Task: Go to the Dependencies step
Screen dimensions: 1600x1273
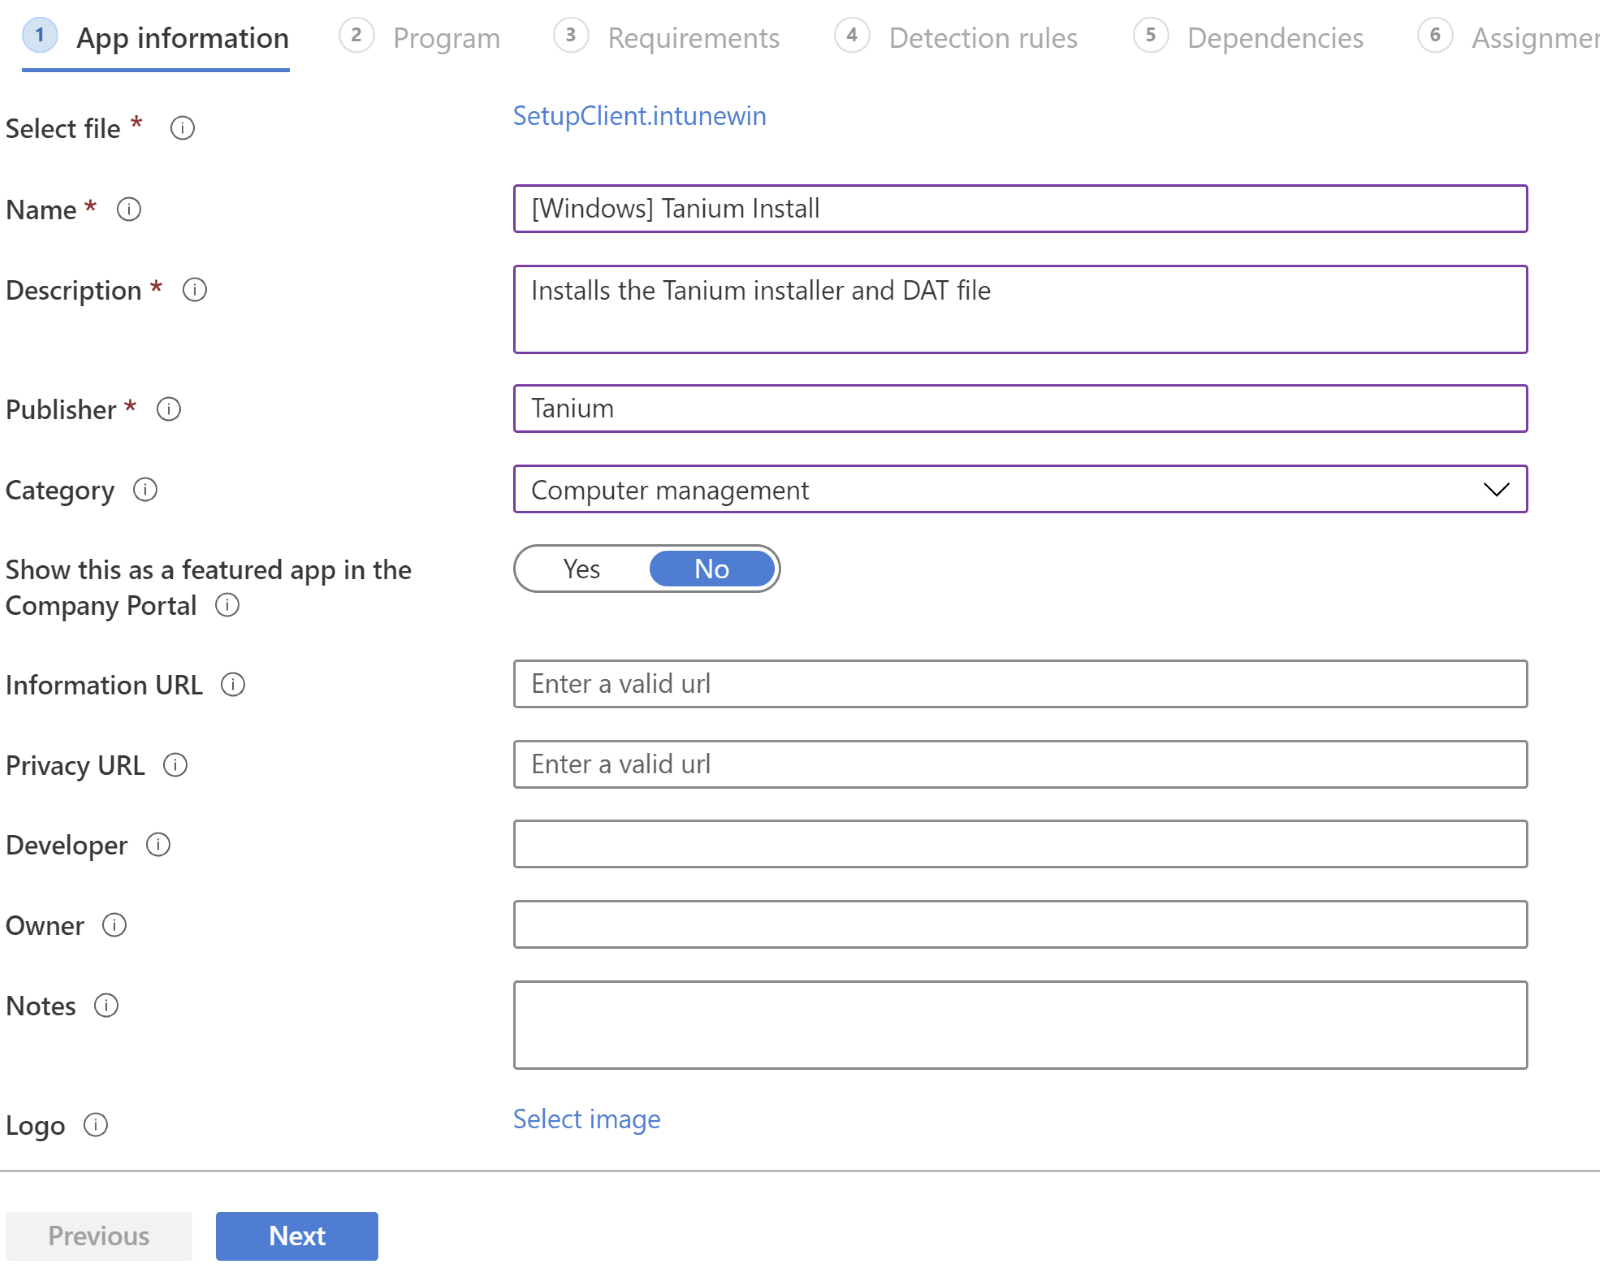Action: click(x=1274, y=38)
